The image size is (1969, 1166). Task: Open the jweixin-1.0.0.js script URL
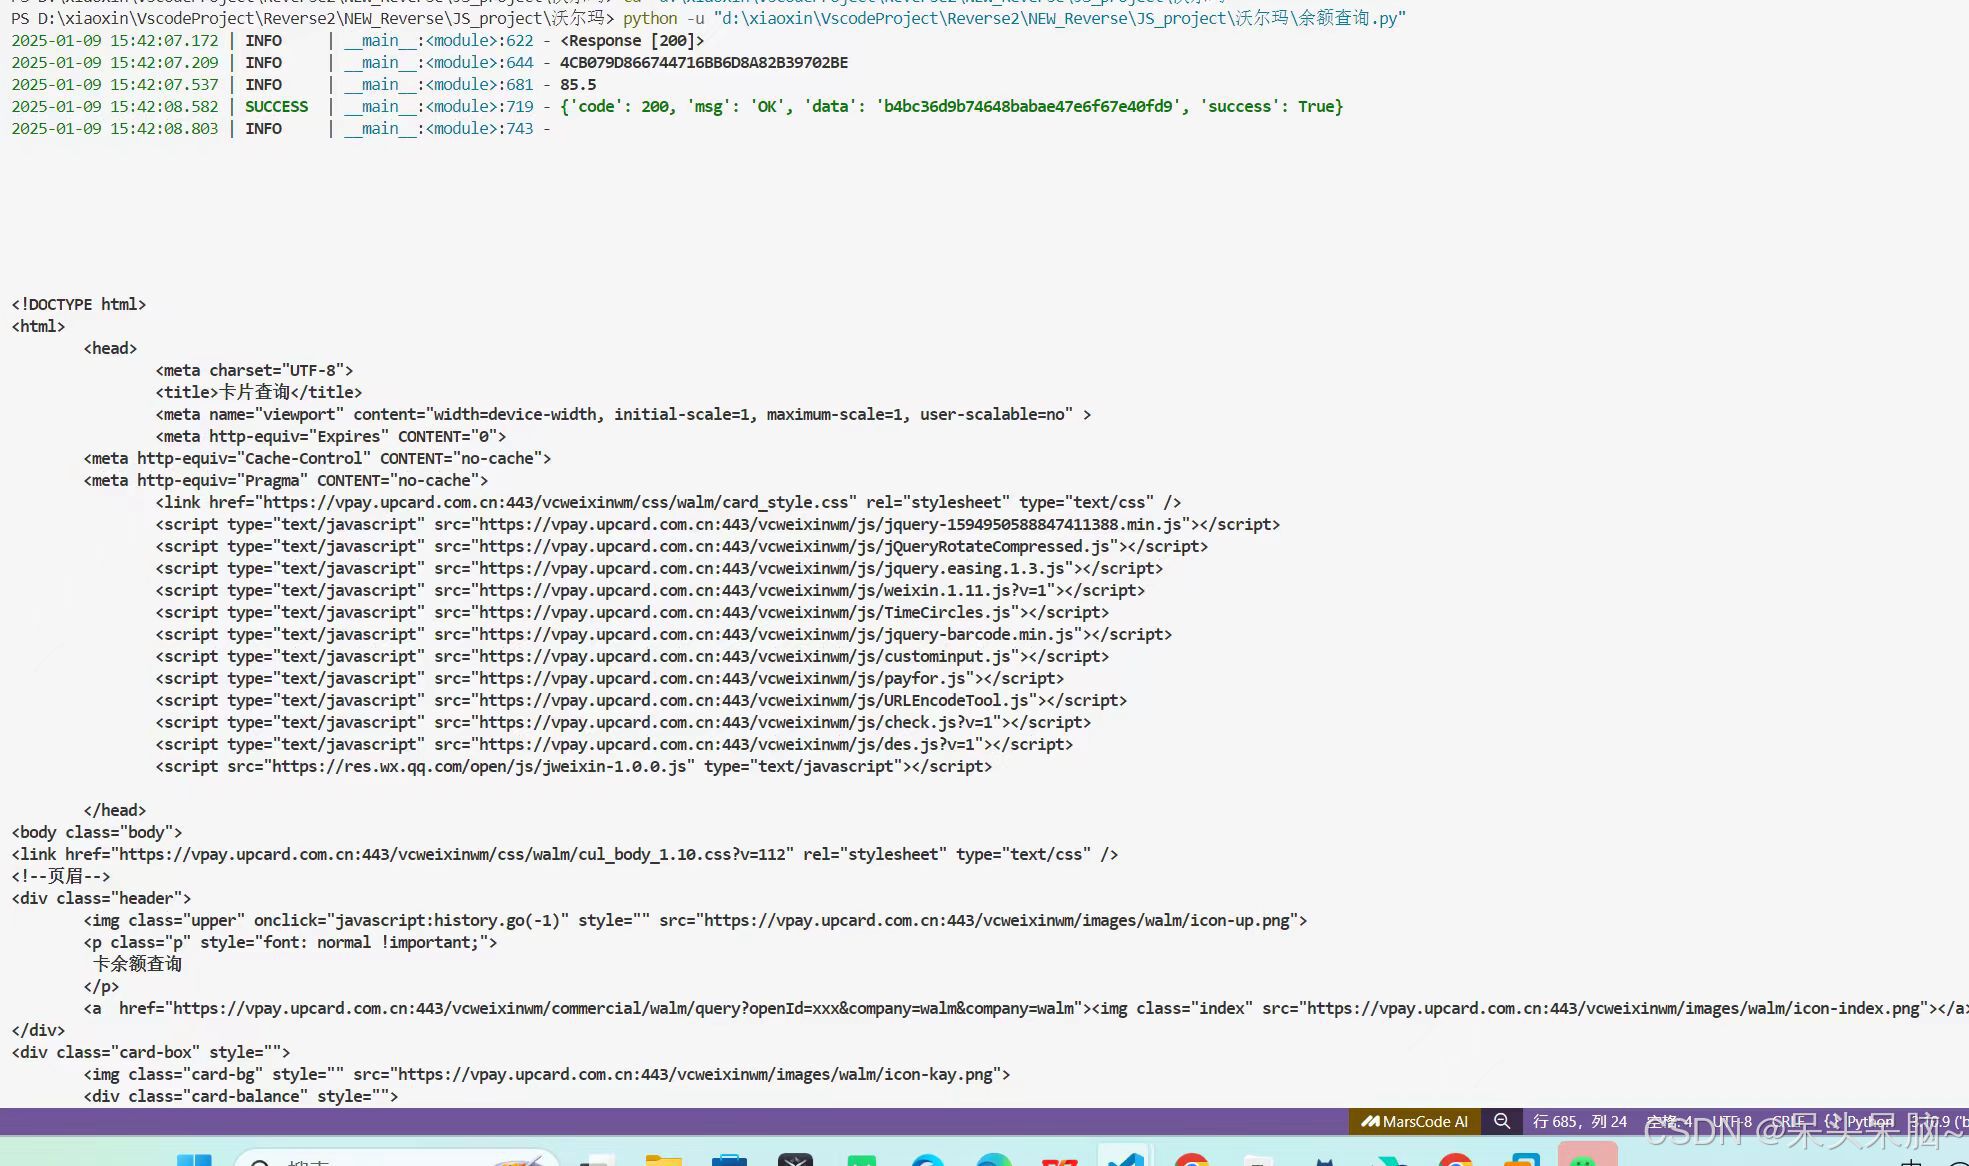click(479, 767)
